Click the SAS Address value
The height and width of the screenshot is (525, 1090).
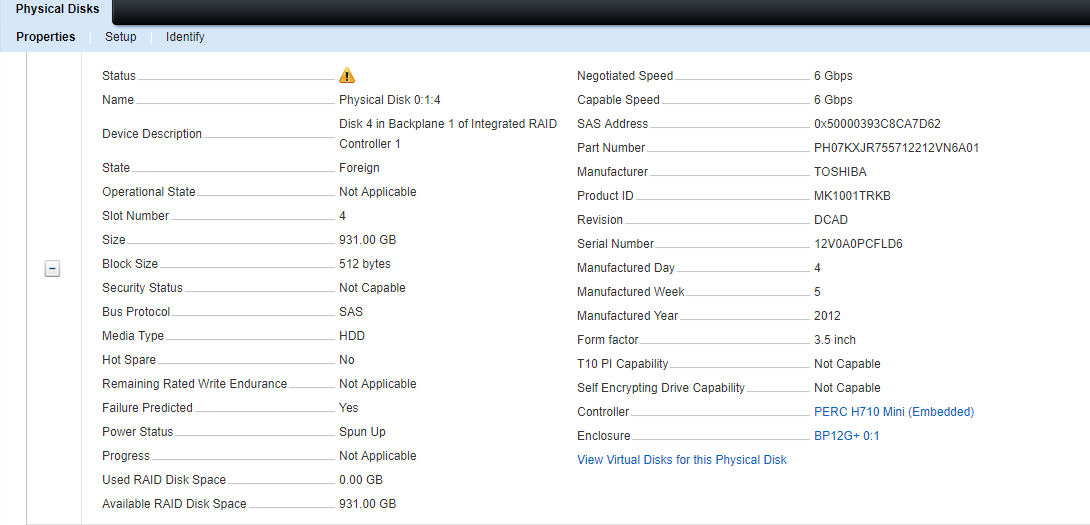(877, 124)
